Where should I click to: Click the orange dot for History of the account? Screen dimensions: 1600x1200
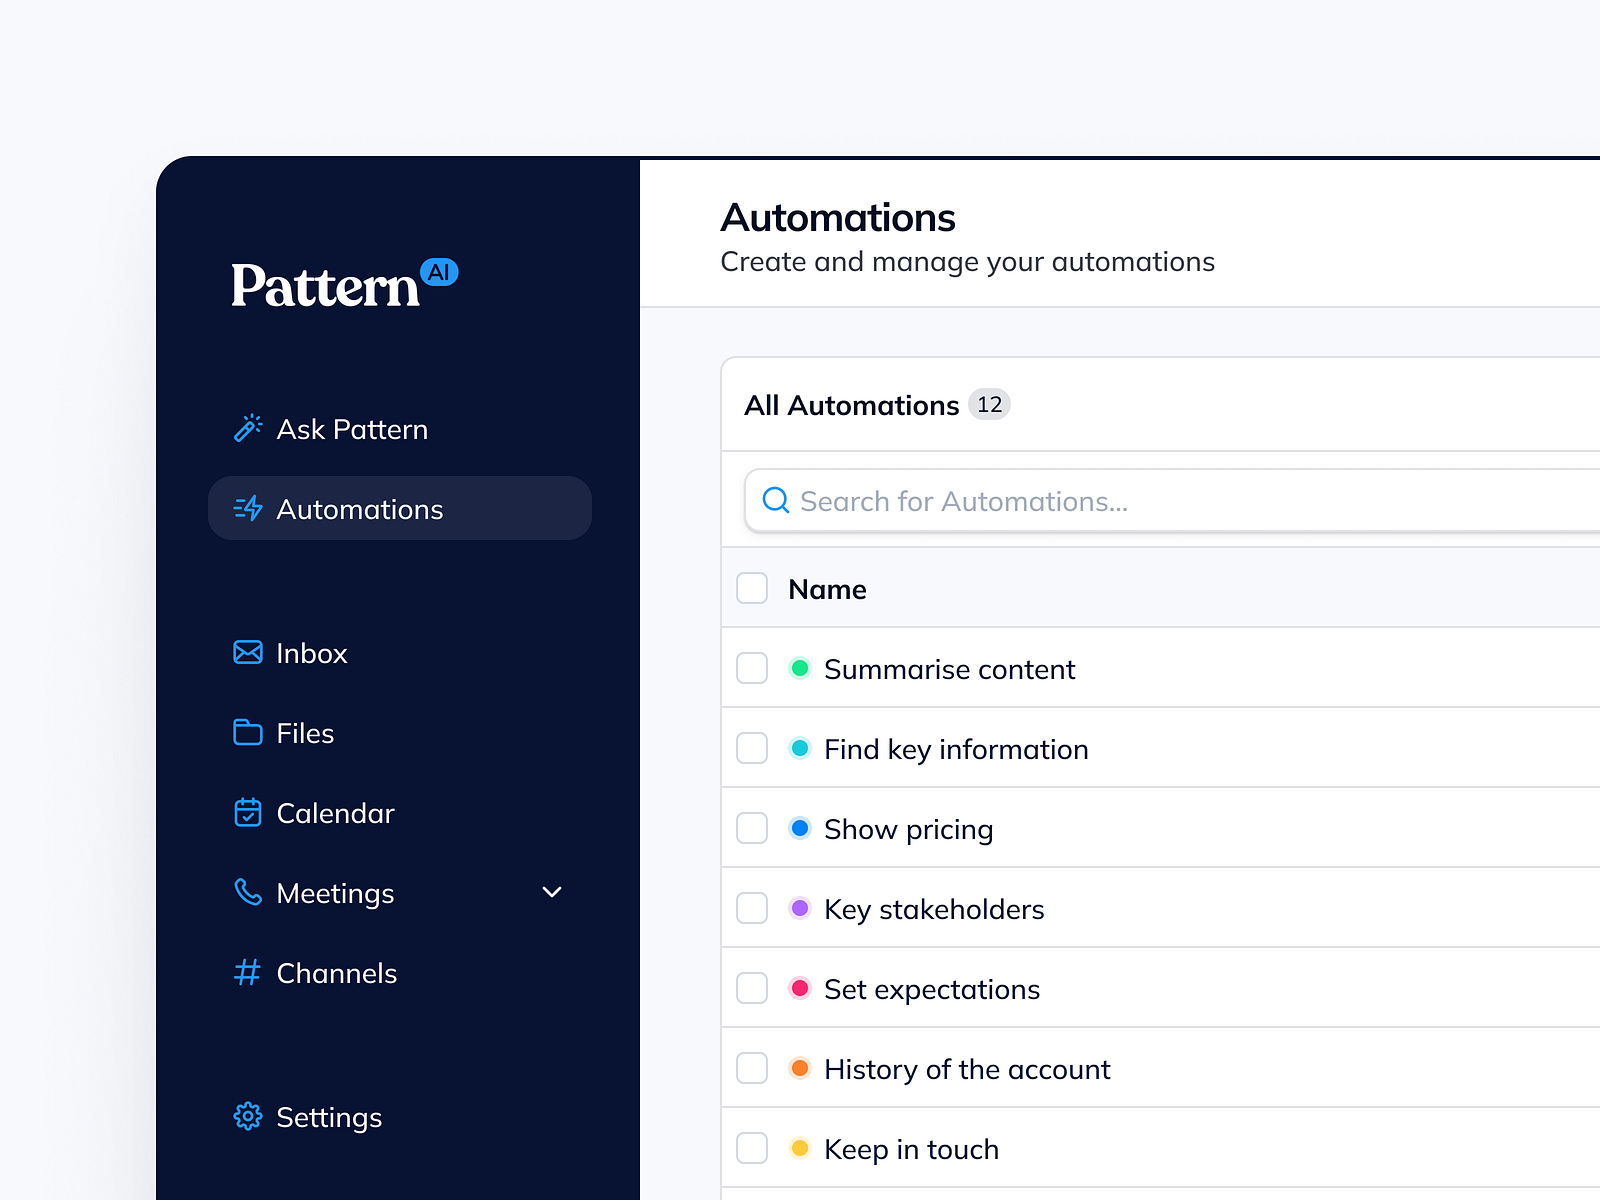pyautogui.click(x=800, y=1068)
